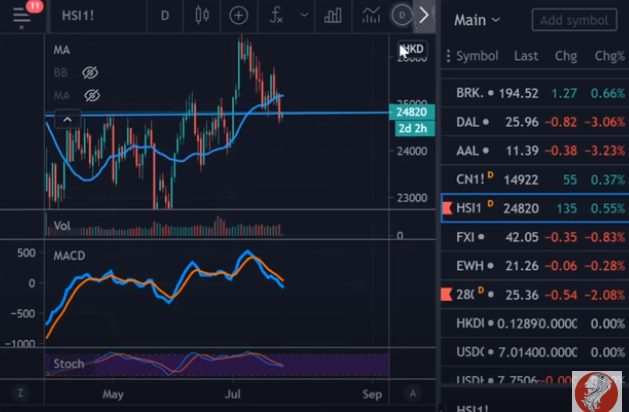Select the DAL watchlist row
Screen dimensions: 629x412
pos(535,122)
